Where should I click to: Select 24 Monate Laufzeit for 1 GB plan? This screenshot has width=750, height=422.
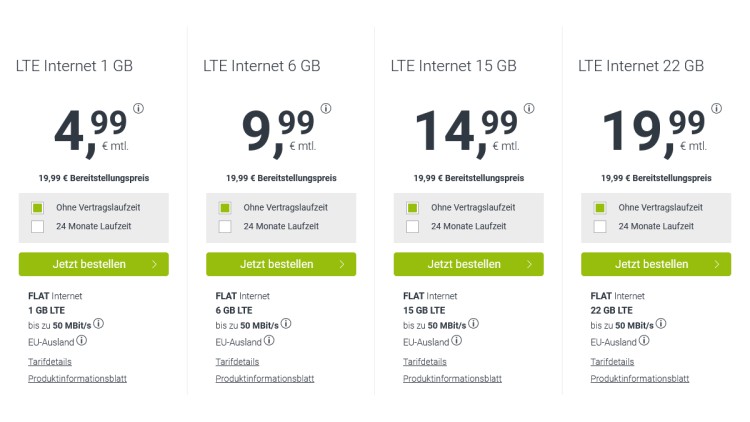(x=38, y=226)
